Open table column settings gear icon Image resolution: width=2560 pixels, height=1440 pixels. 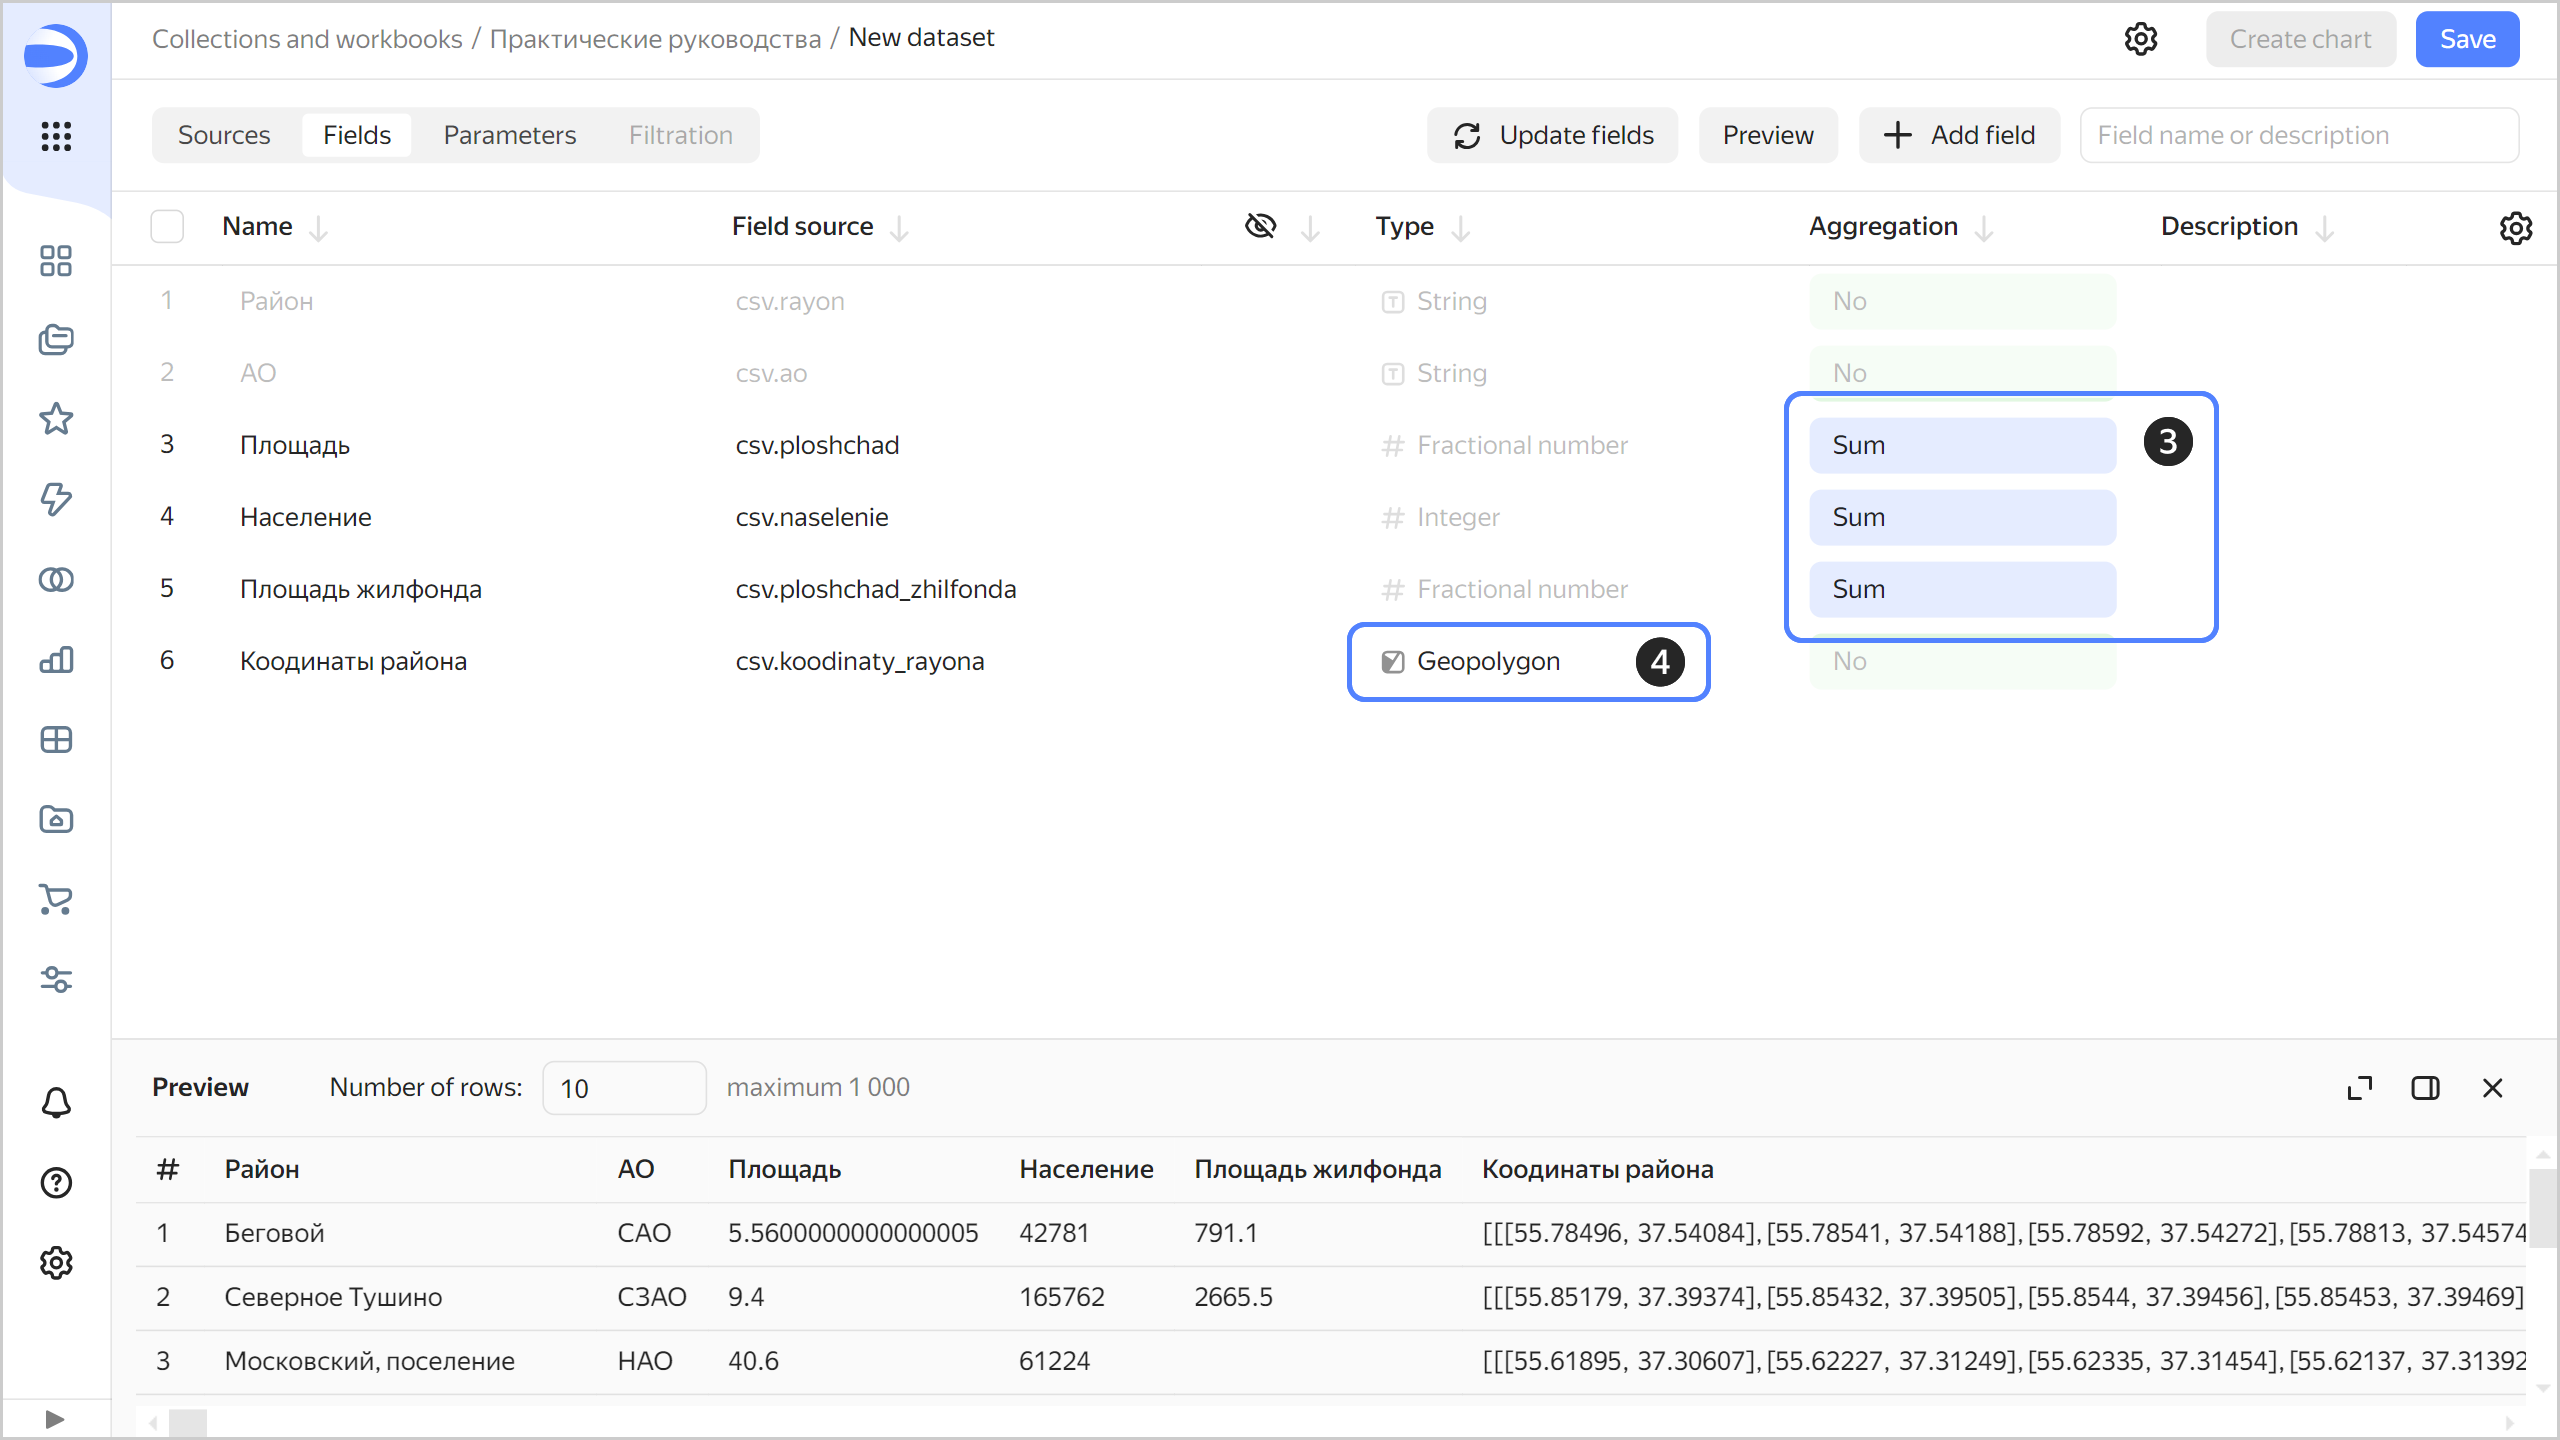point(2515,228)
